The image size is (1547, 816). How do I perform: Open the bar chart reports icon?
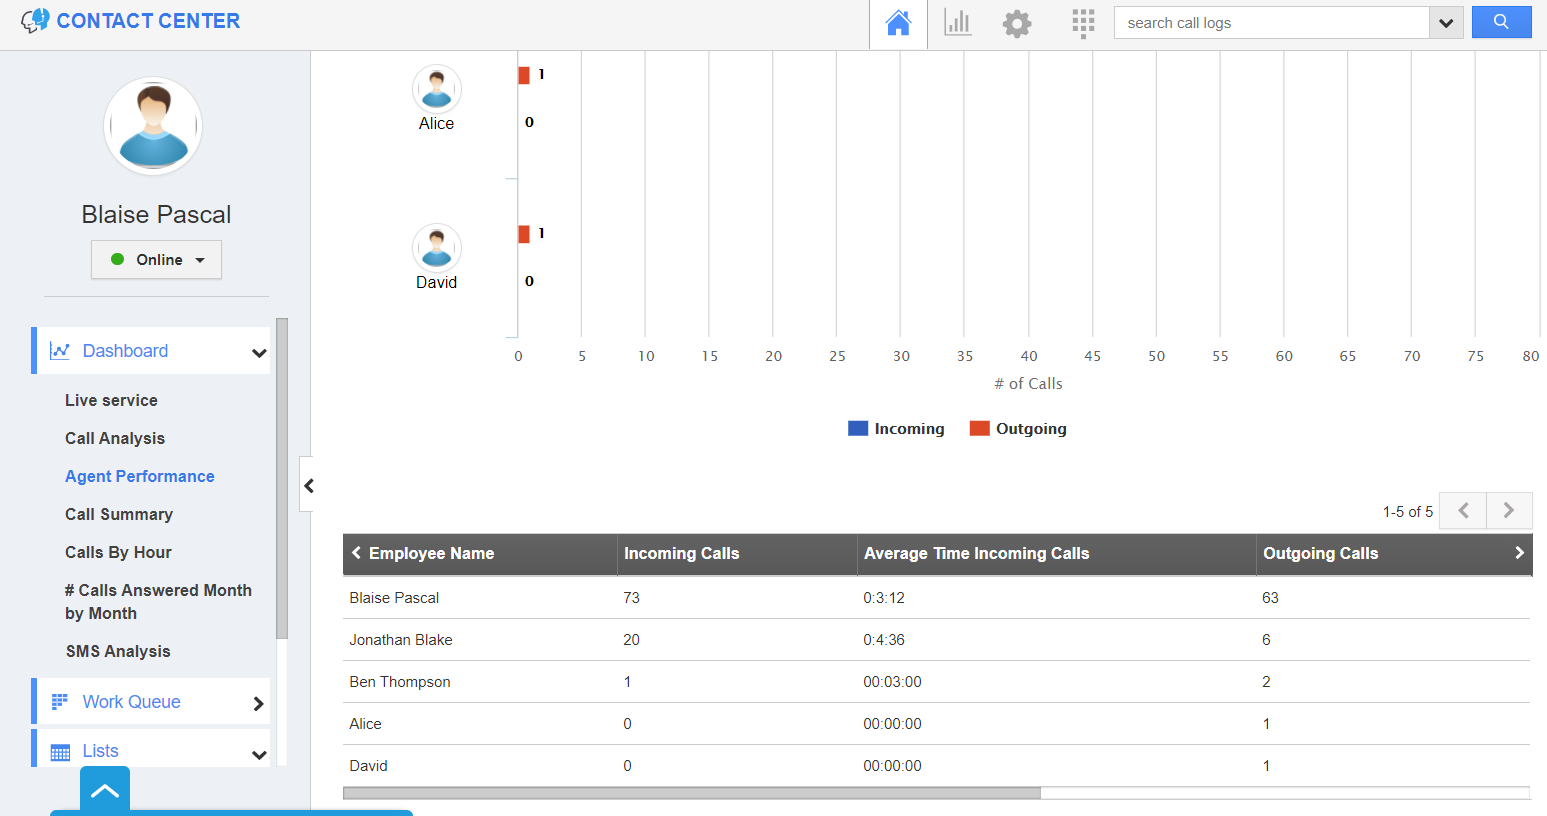(957, 23)
